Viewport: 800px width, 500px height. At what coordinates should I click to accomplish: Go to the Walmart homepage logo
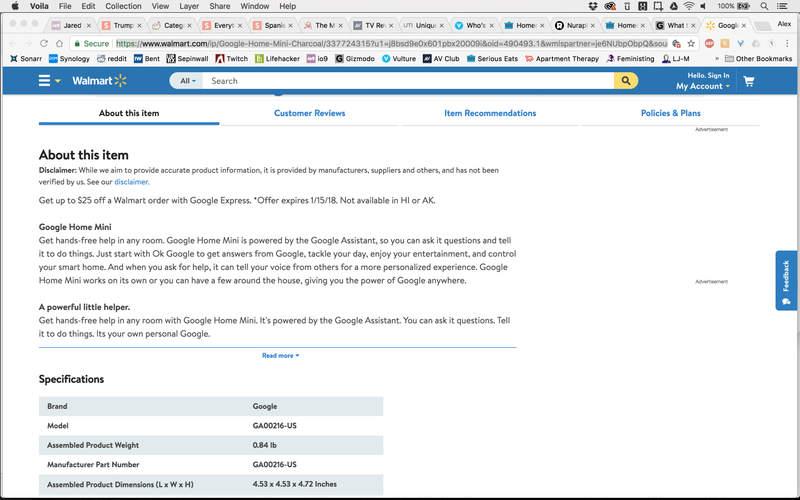pos(99,81)
